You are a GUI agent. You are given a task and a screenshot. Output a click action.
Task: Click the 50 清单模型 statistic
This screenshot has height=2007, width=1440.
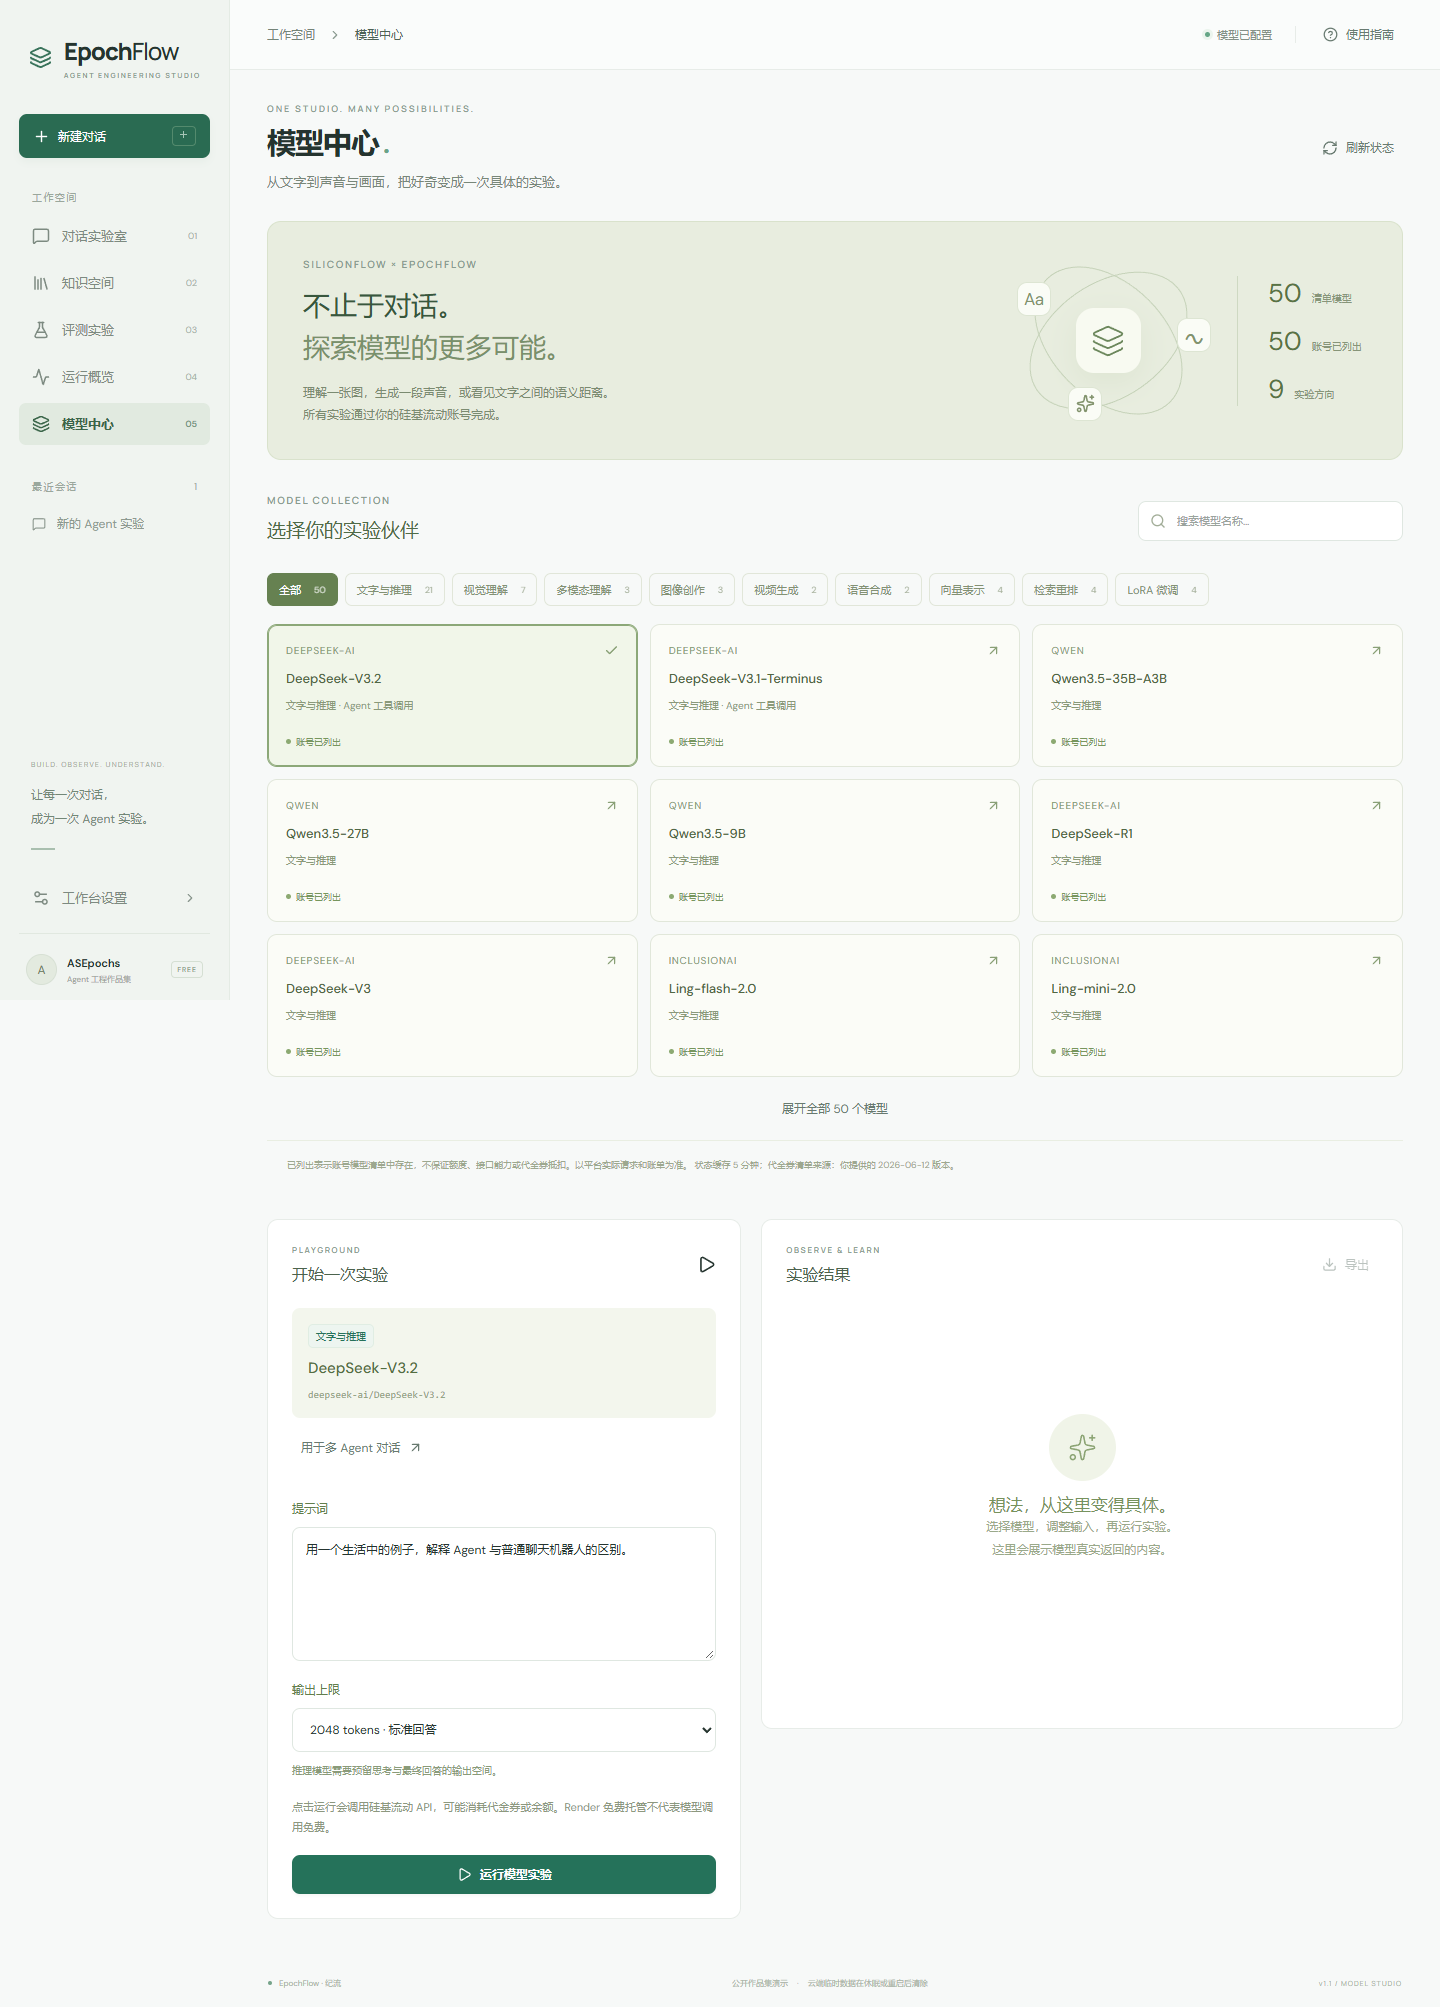click(1310, 294)
